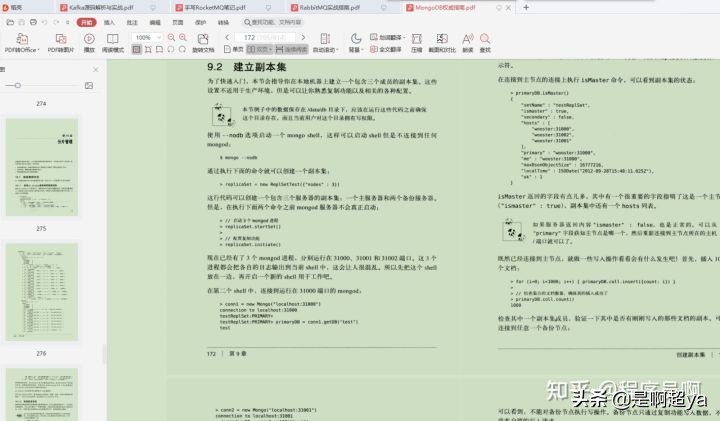The height and width of the screenshot is (421, 720).
Task: Open the 查找 find tool
Action: pos(485,43)
